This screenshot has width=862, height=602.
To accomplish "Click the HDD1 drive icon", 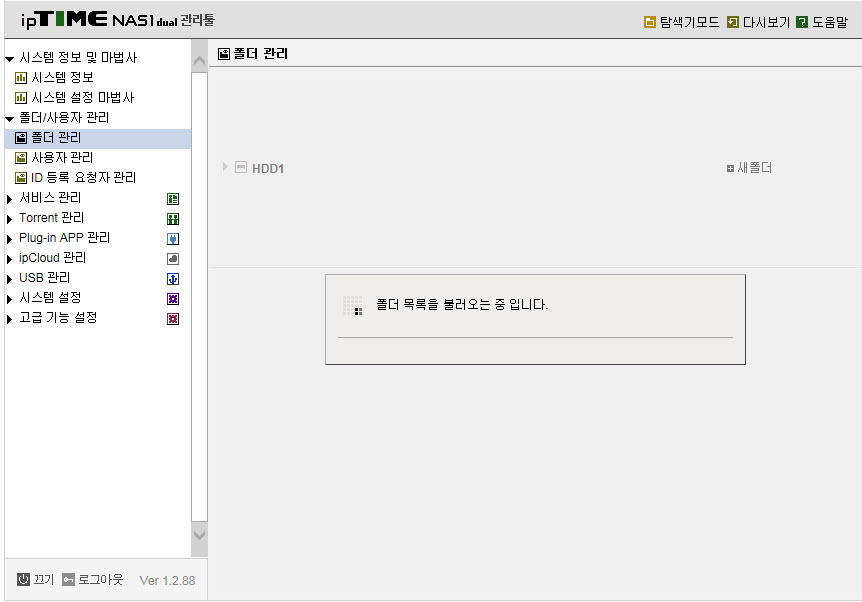I will [x=241, y=167].
